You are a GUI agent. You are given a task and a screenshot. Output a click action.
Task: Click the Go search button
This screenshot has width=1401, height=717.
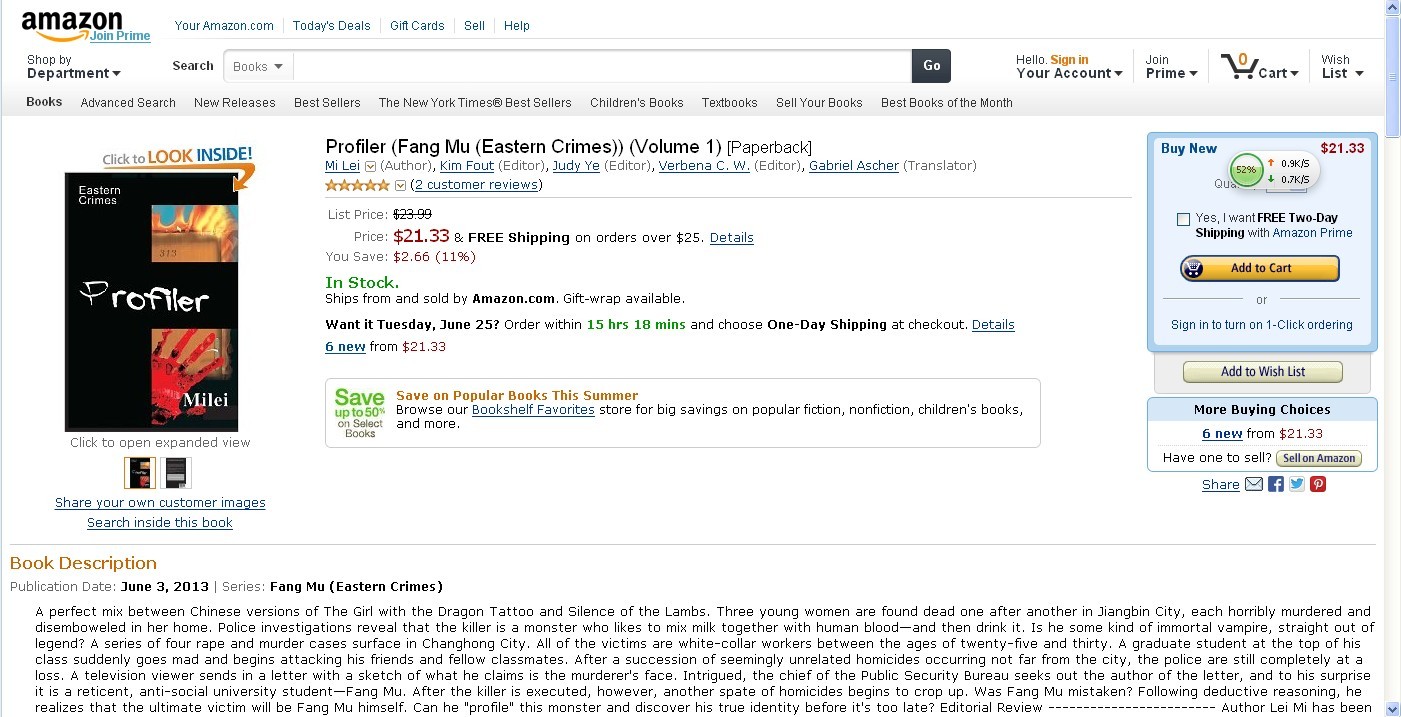pos(931,66)
